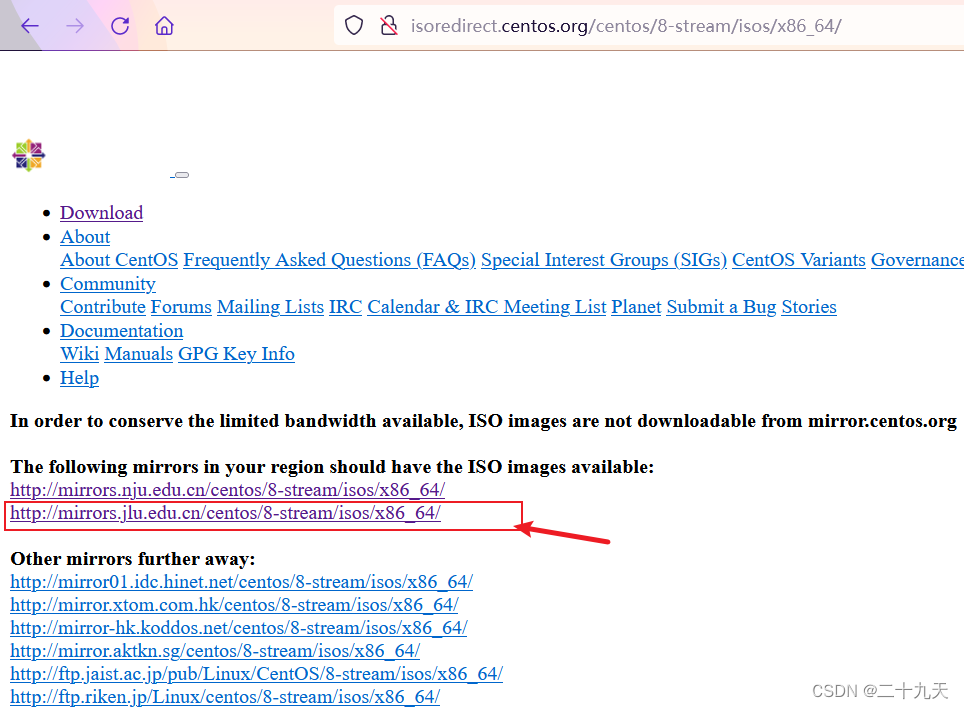The height and width of the screenshot is (709, 964).
Task: Click the browser forward arrow
Action: pyautogui.click(x=75, y=26)
